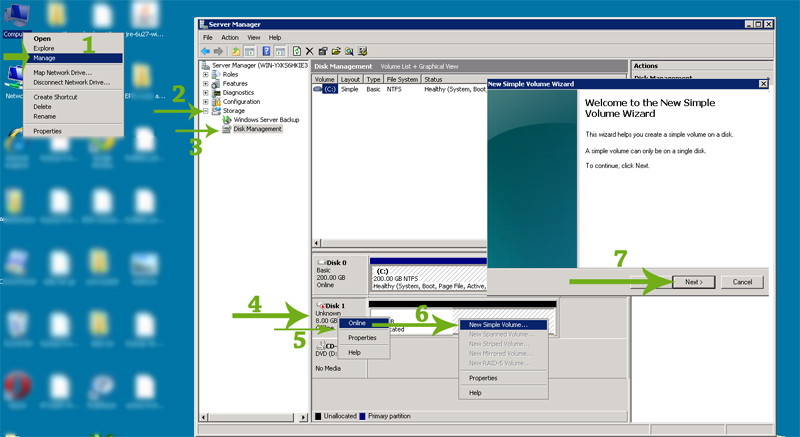Click the blue question mark Help toolbar icon
Screen dimensions: 800x437
[266, 51]
